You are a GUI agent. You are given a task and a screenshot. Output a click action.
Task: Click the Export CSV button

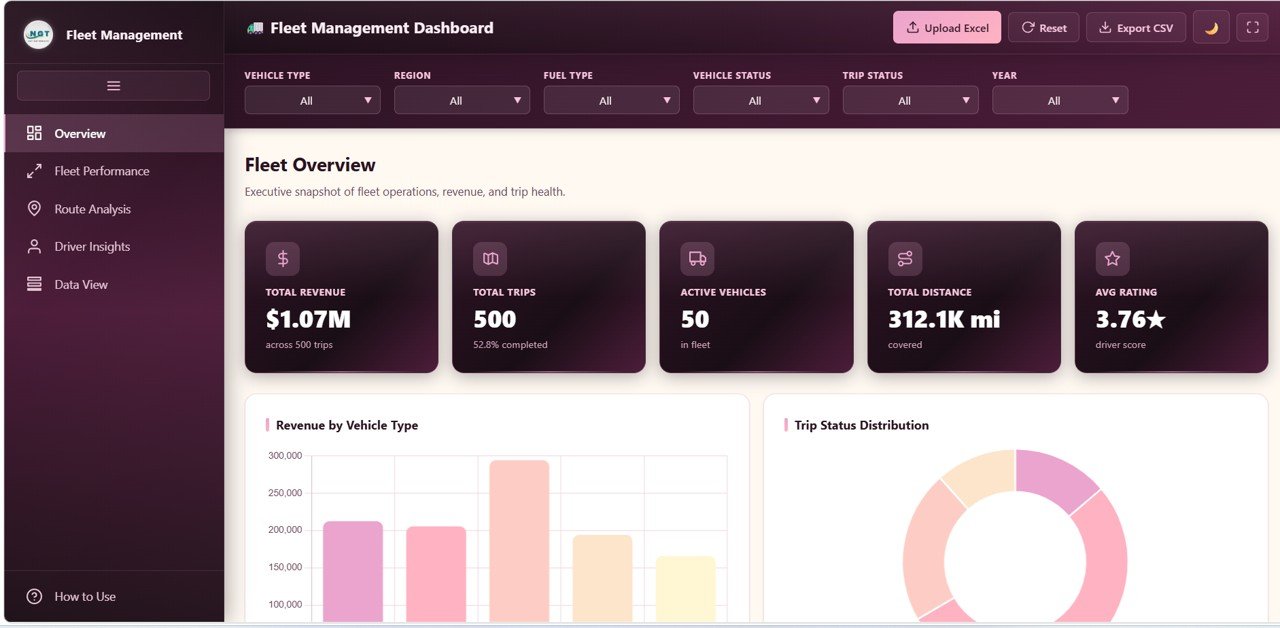tap(1135, 27)
